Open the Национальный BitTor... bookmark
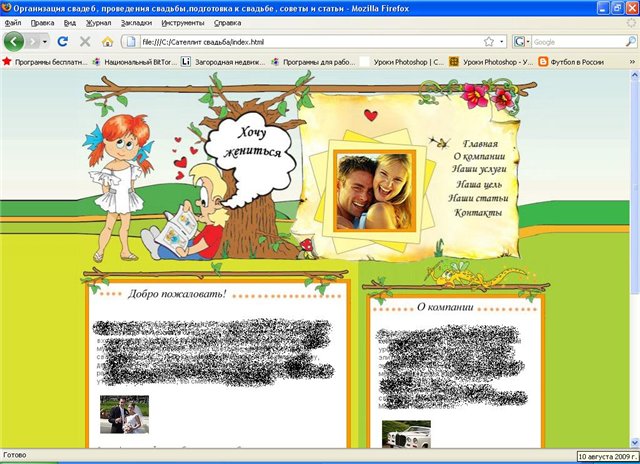The width and height of the screenshot is (640, 464). (x=134, y=61)
